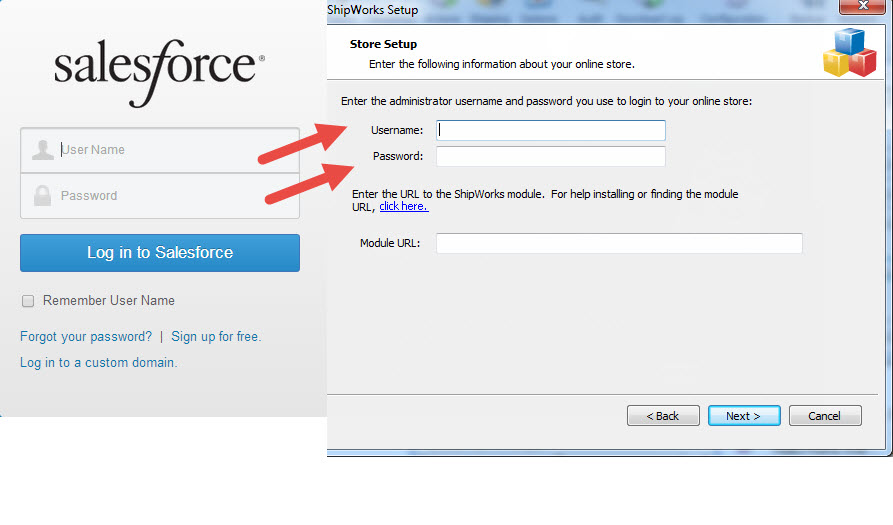Viewport: 893px width, 525px height.
Task: Click the user silhouette icon in the User Name field
Action: point(43,150)
